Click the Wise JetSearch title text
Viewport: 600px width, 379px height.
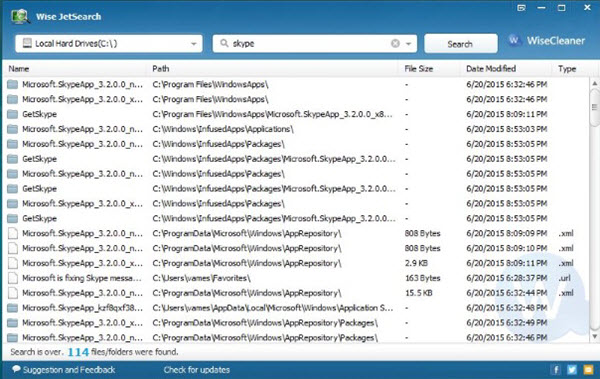click(x=68, y=16)
